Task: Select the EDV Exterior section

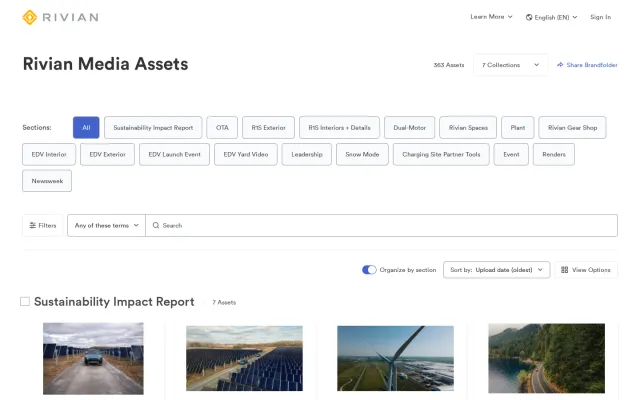Action: (107, 154)
